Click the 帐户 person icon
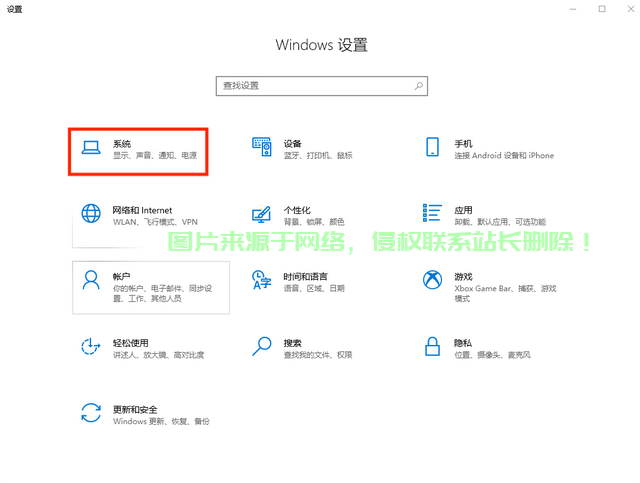The height and width of the screenshot is (483, 640). pos(91,280)
